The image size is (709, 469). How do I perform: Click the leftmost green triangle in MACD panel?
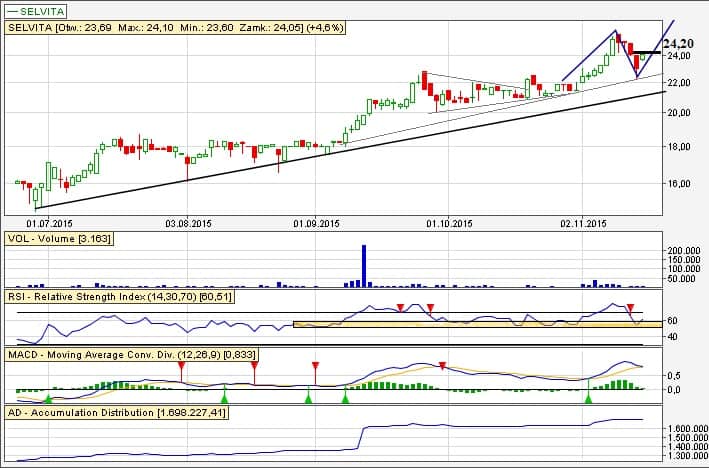point(47,399)
